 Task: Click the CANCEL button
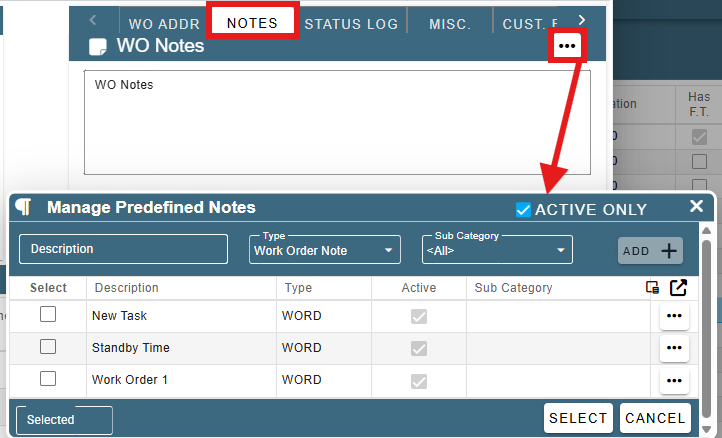coord(655,418)
